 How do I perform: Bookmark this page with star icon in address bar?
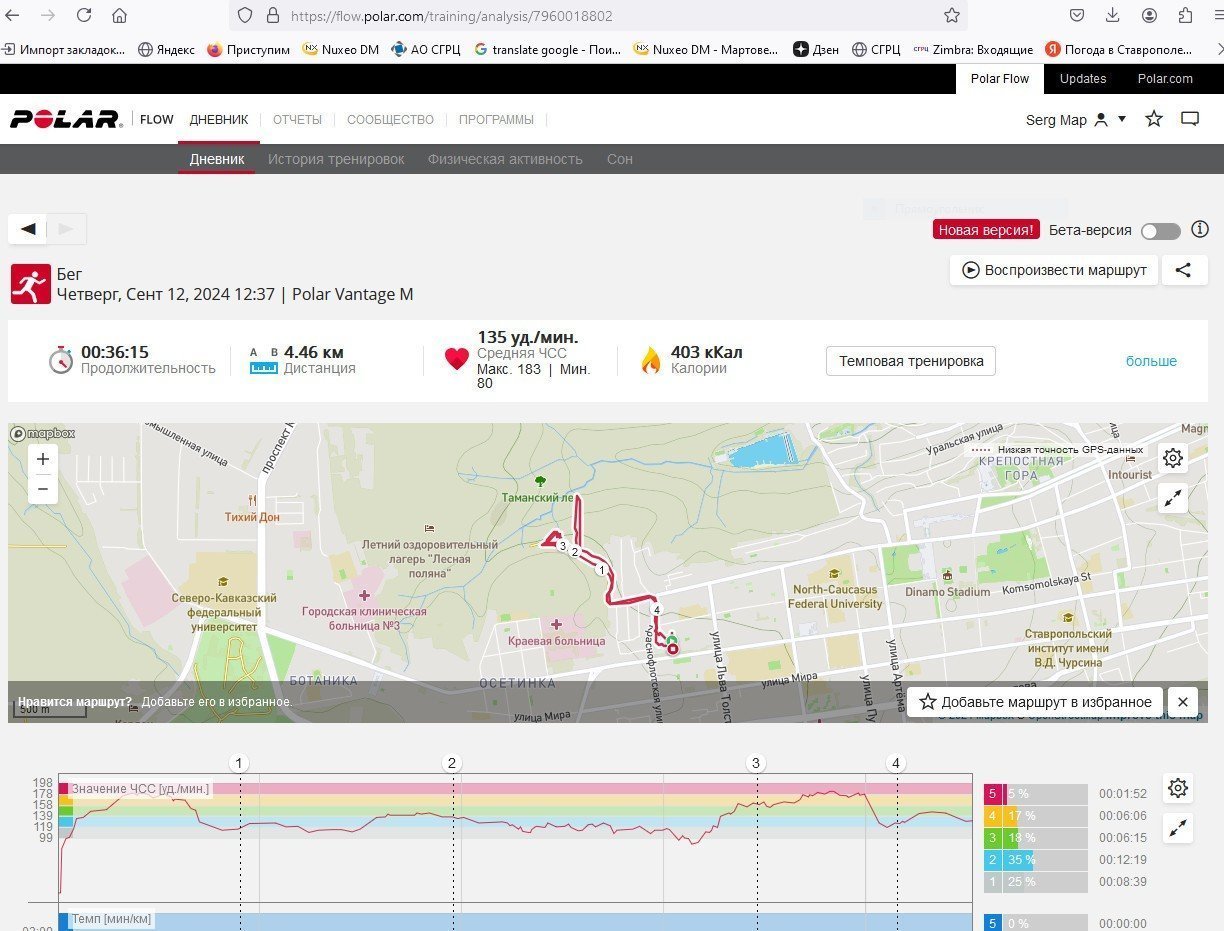952,16
